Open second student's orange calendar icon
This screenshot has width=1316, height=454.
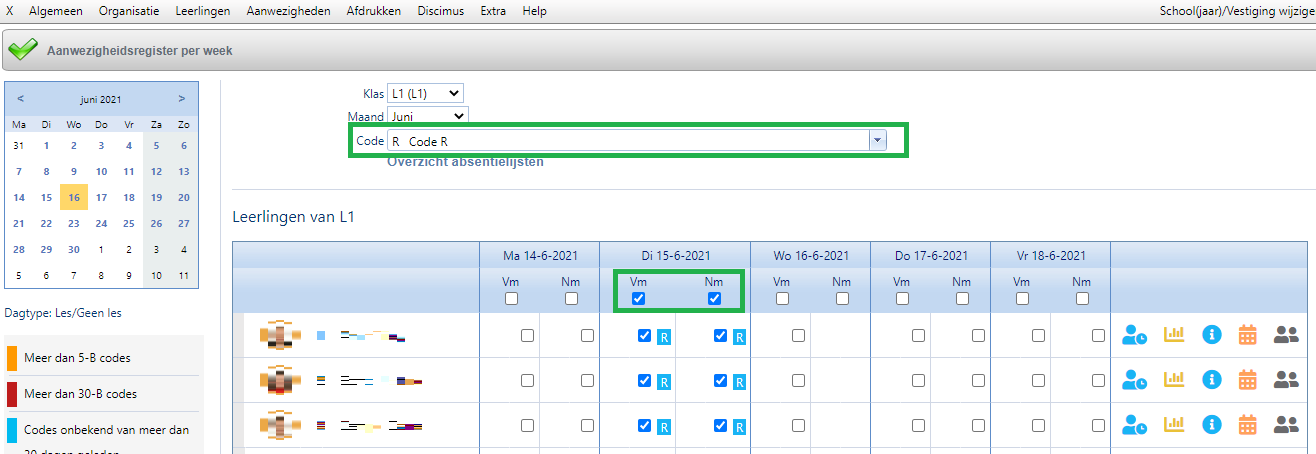pos(1247,380)
